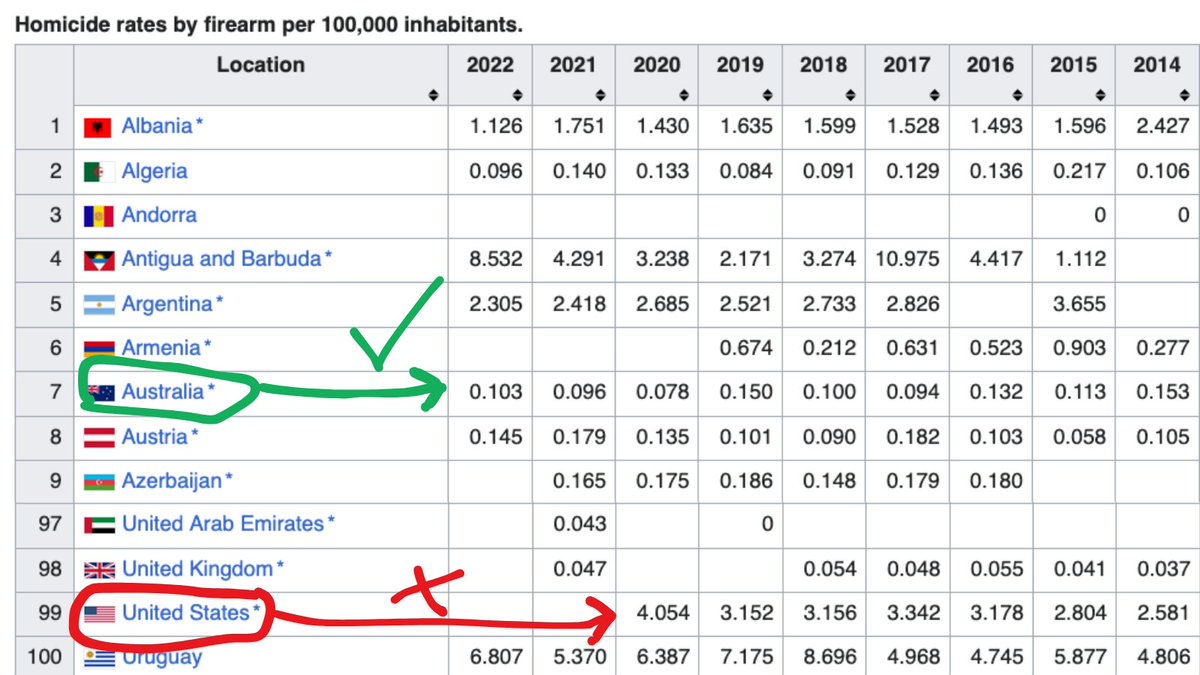Sort table by 2015 column

(x=1100, y=94)
